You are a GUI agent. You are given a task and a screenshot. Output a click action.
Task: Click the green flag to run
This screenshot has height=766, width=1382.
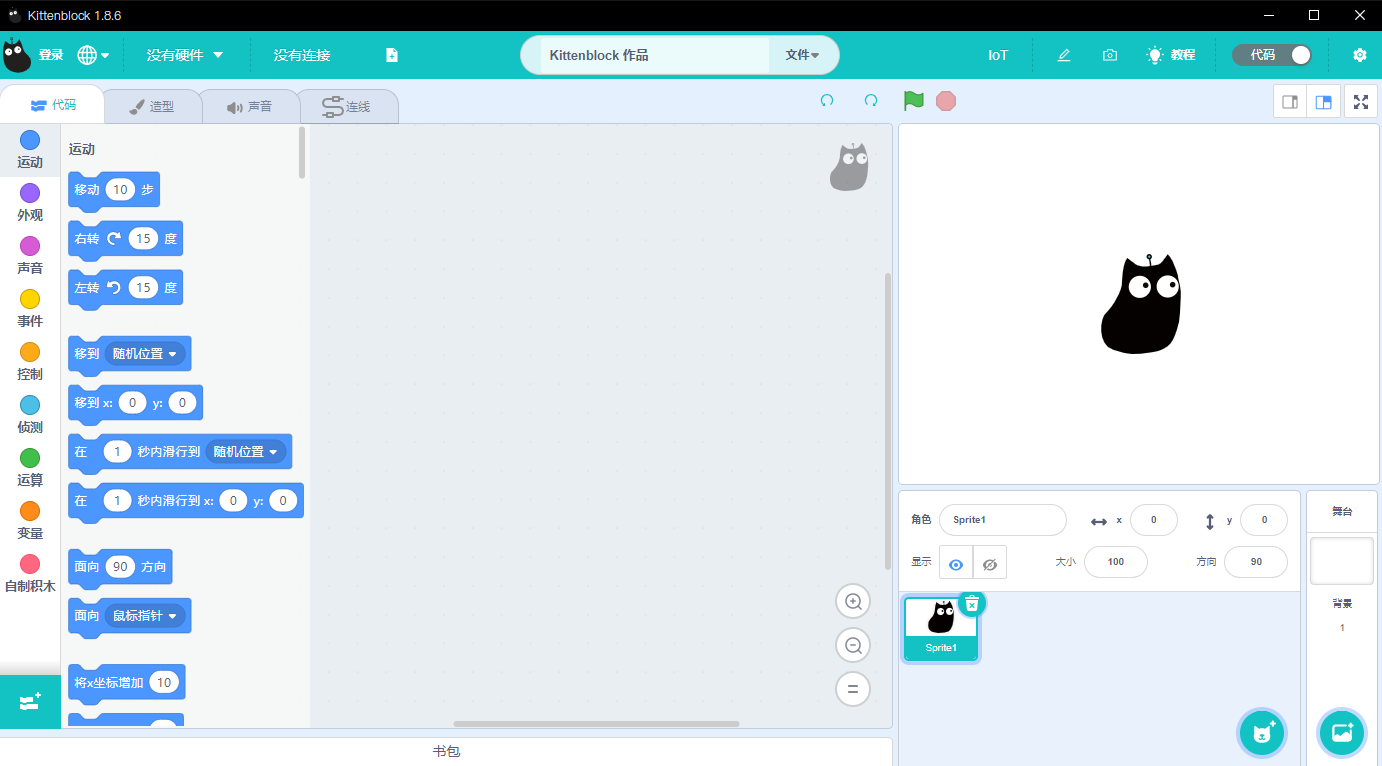[x=913, y=101]
